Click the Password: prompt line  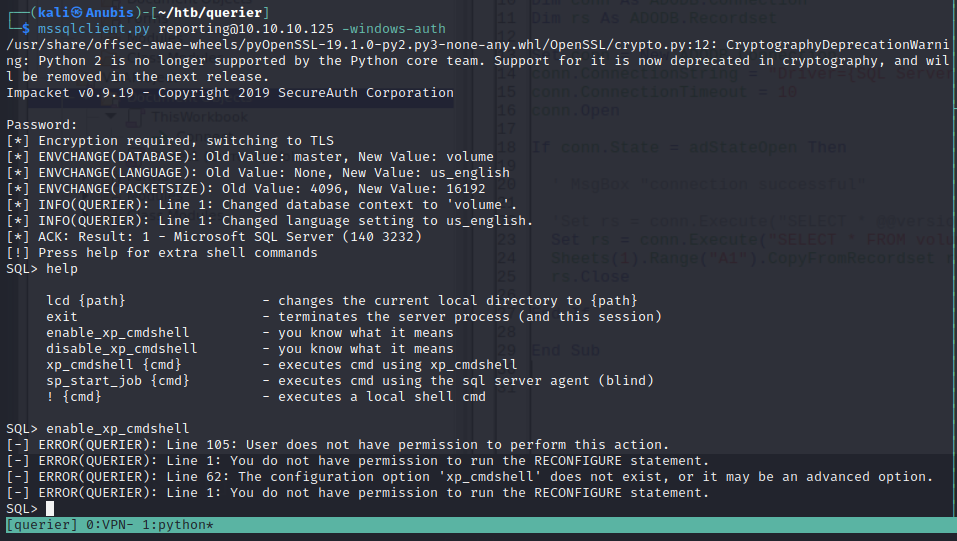click(42, 125)
